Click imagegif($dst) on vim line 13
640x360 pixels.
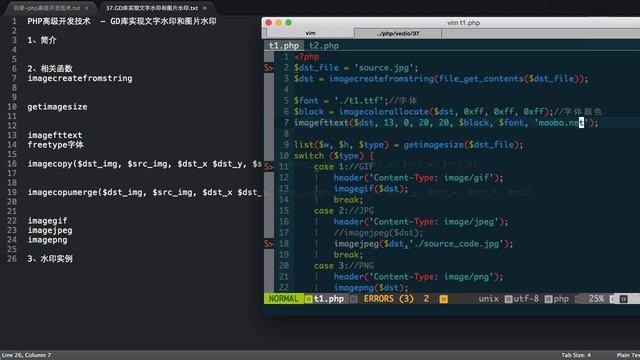click(x=371, y=189)
